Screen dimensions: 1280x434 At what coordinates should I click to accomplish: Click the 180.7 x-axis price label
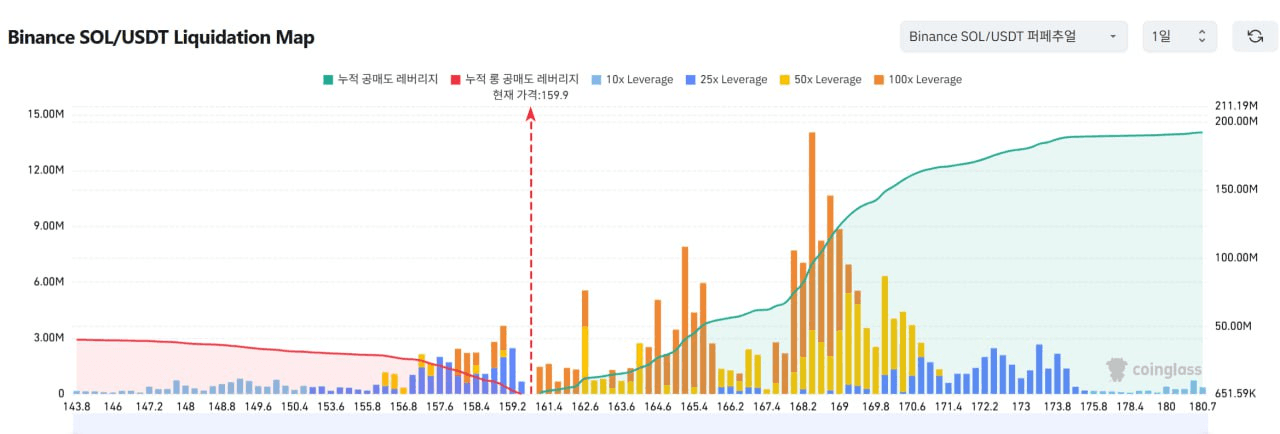click(1202, 407)
